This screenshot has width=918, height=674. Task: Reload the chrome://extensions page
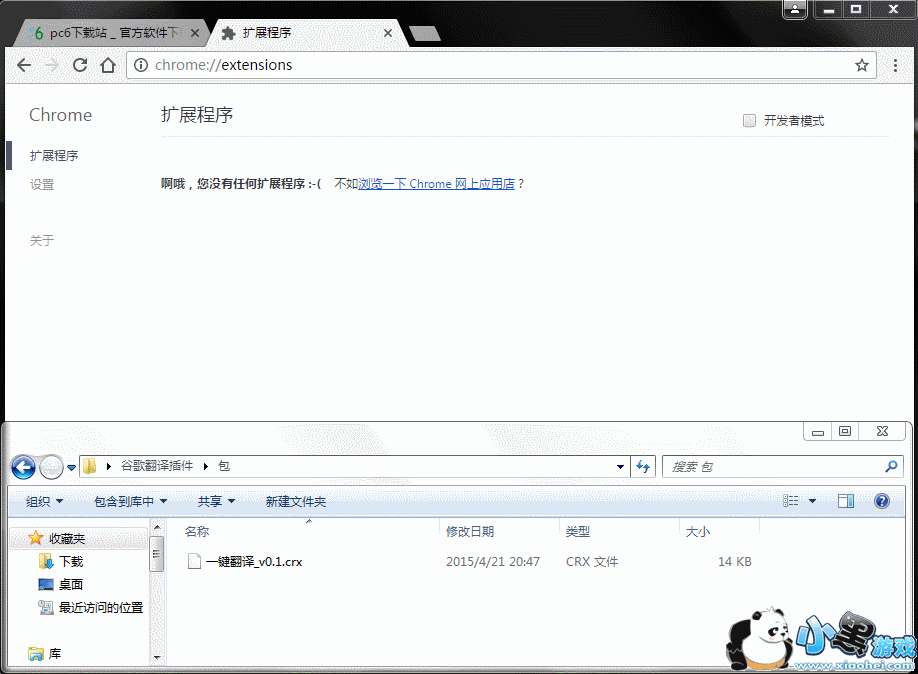pos(80,65)
